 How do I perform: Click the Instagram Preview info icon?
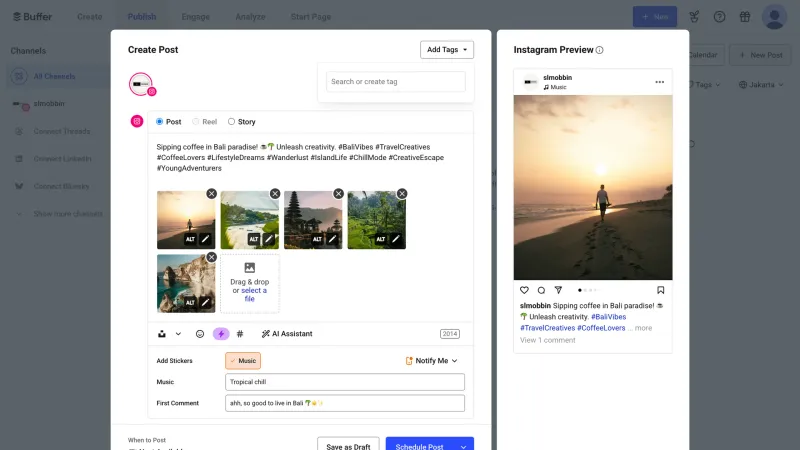[599, 50]
